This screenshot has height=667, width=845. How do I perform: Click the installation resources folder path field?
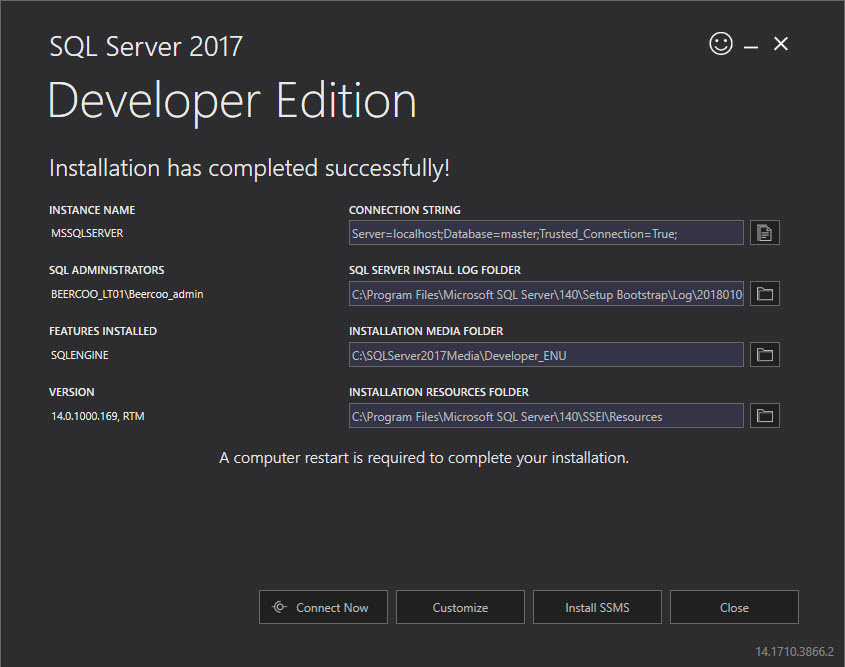pyautogui.click(x=545, y=415)
